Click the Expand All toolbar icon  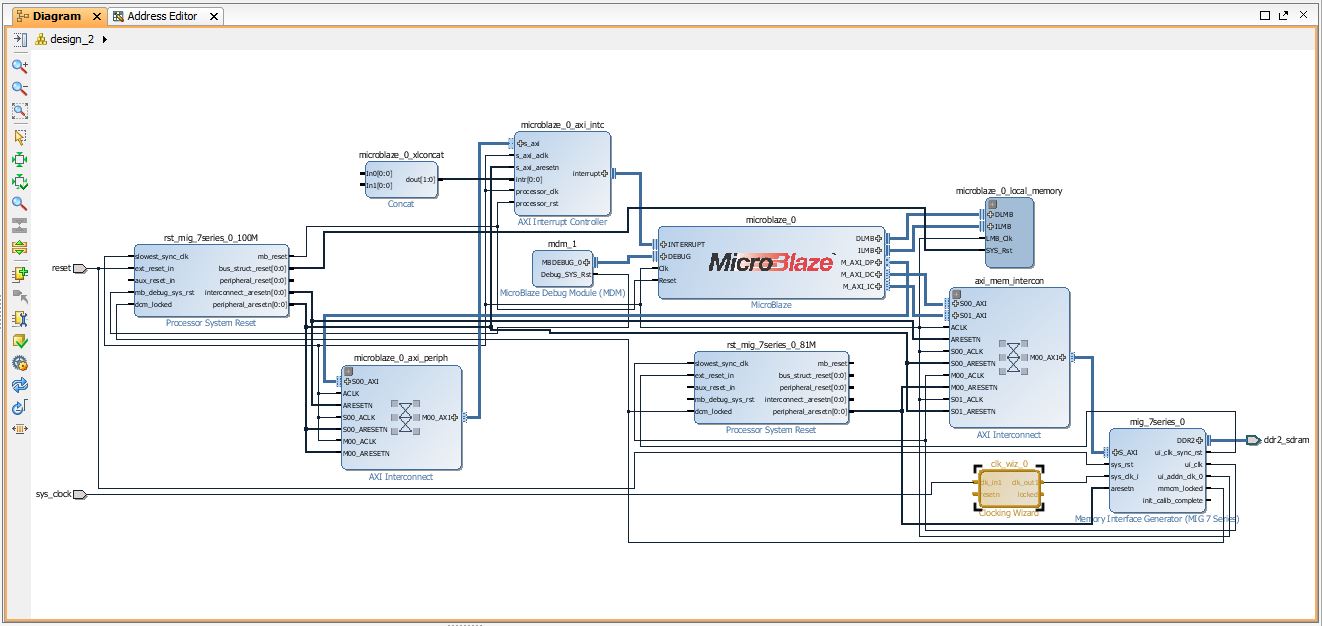tap(19, 248)
